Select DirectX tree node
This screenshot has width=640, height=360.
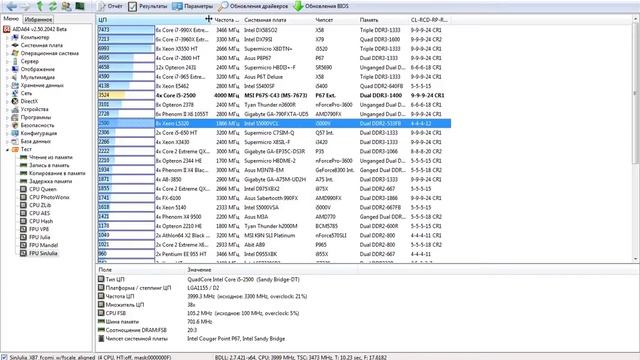[25, 101]
